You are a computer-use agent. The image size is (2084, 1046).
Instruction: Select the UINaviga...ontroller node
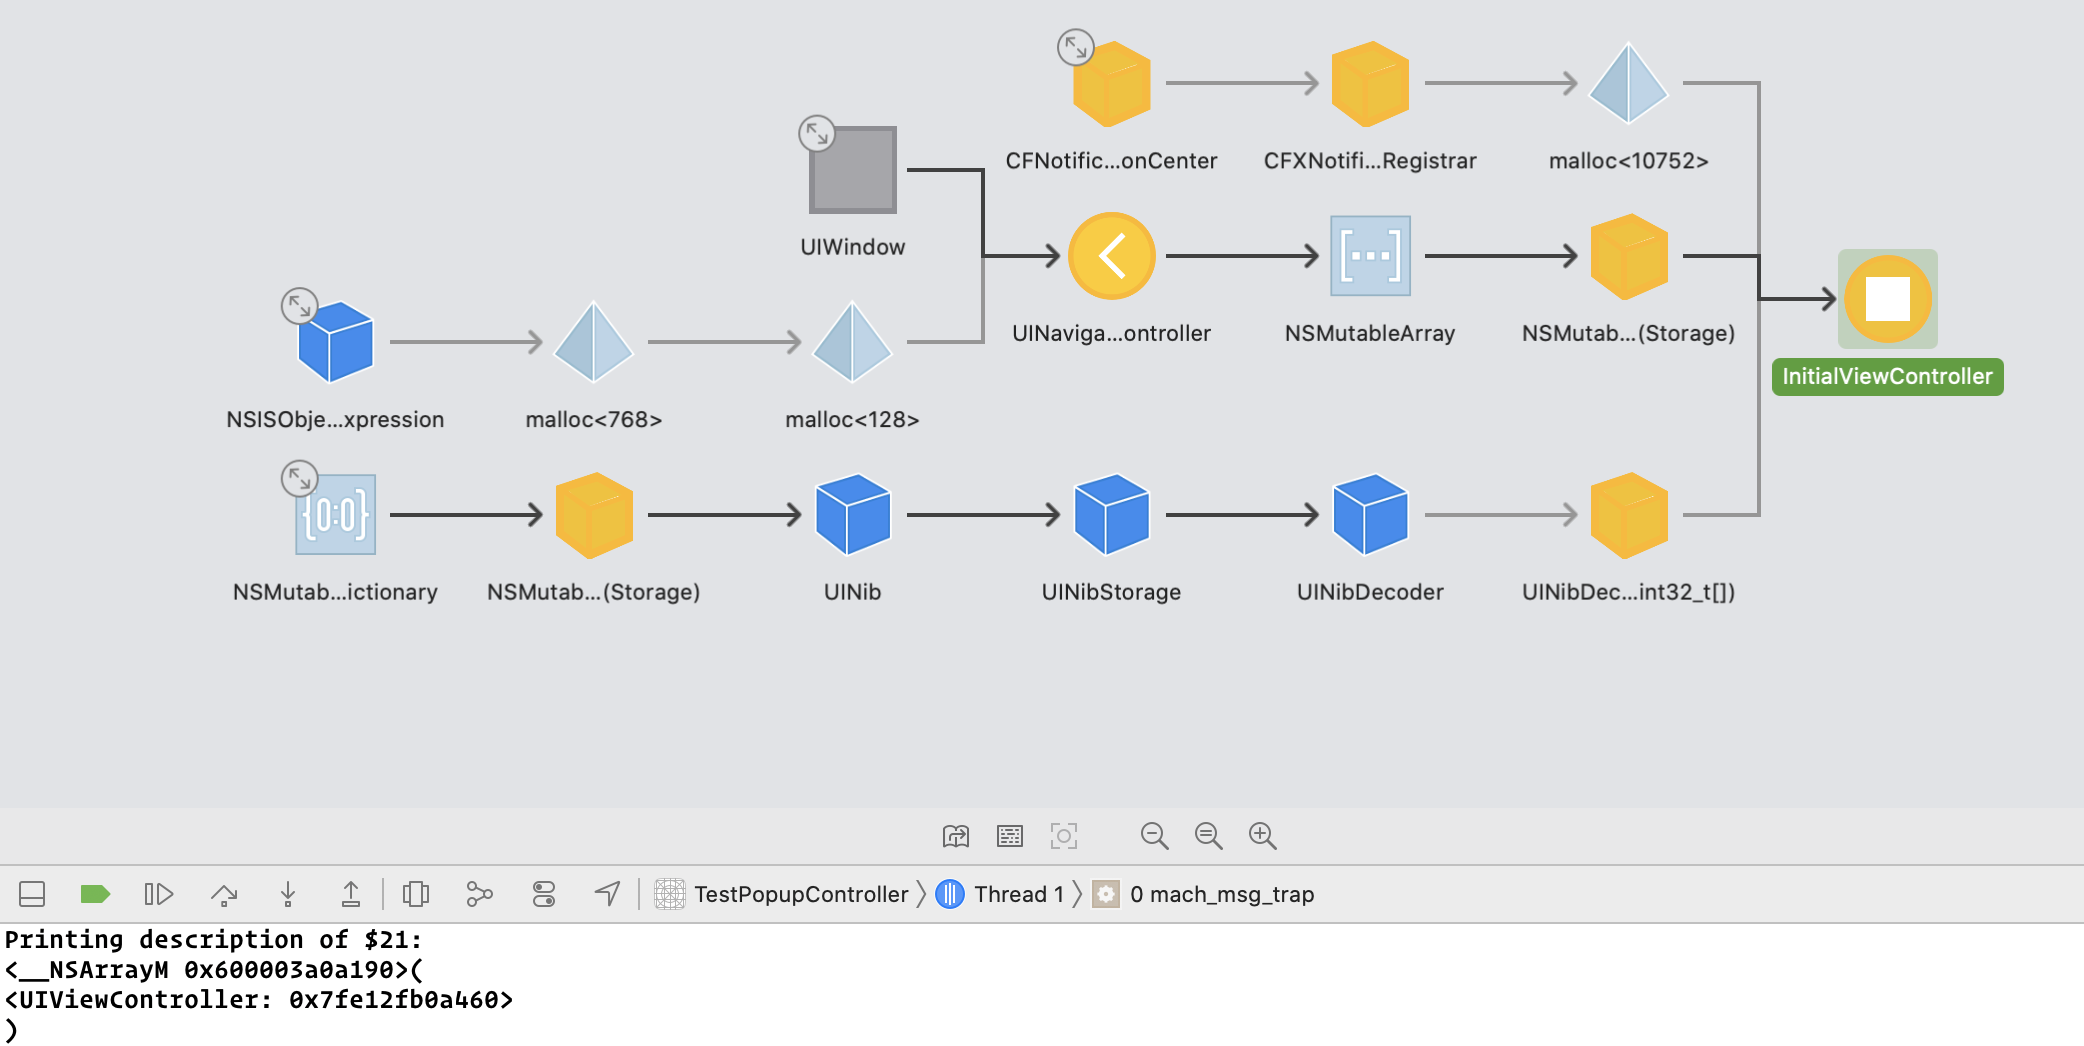[1112, 256]
